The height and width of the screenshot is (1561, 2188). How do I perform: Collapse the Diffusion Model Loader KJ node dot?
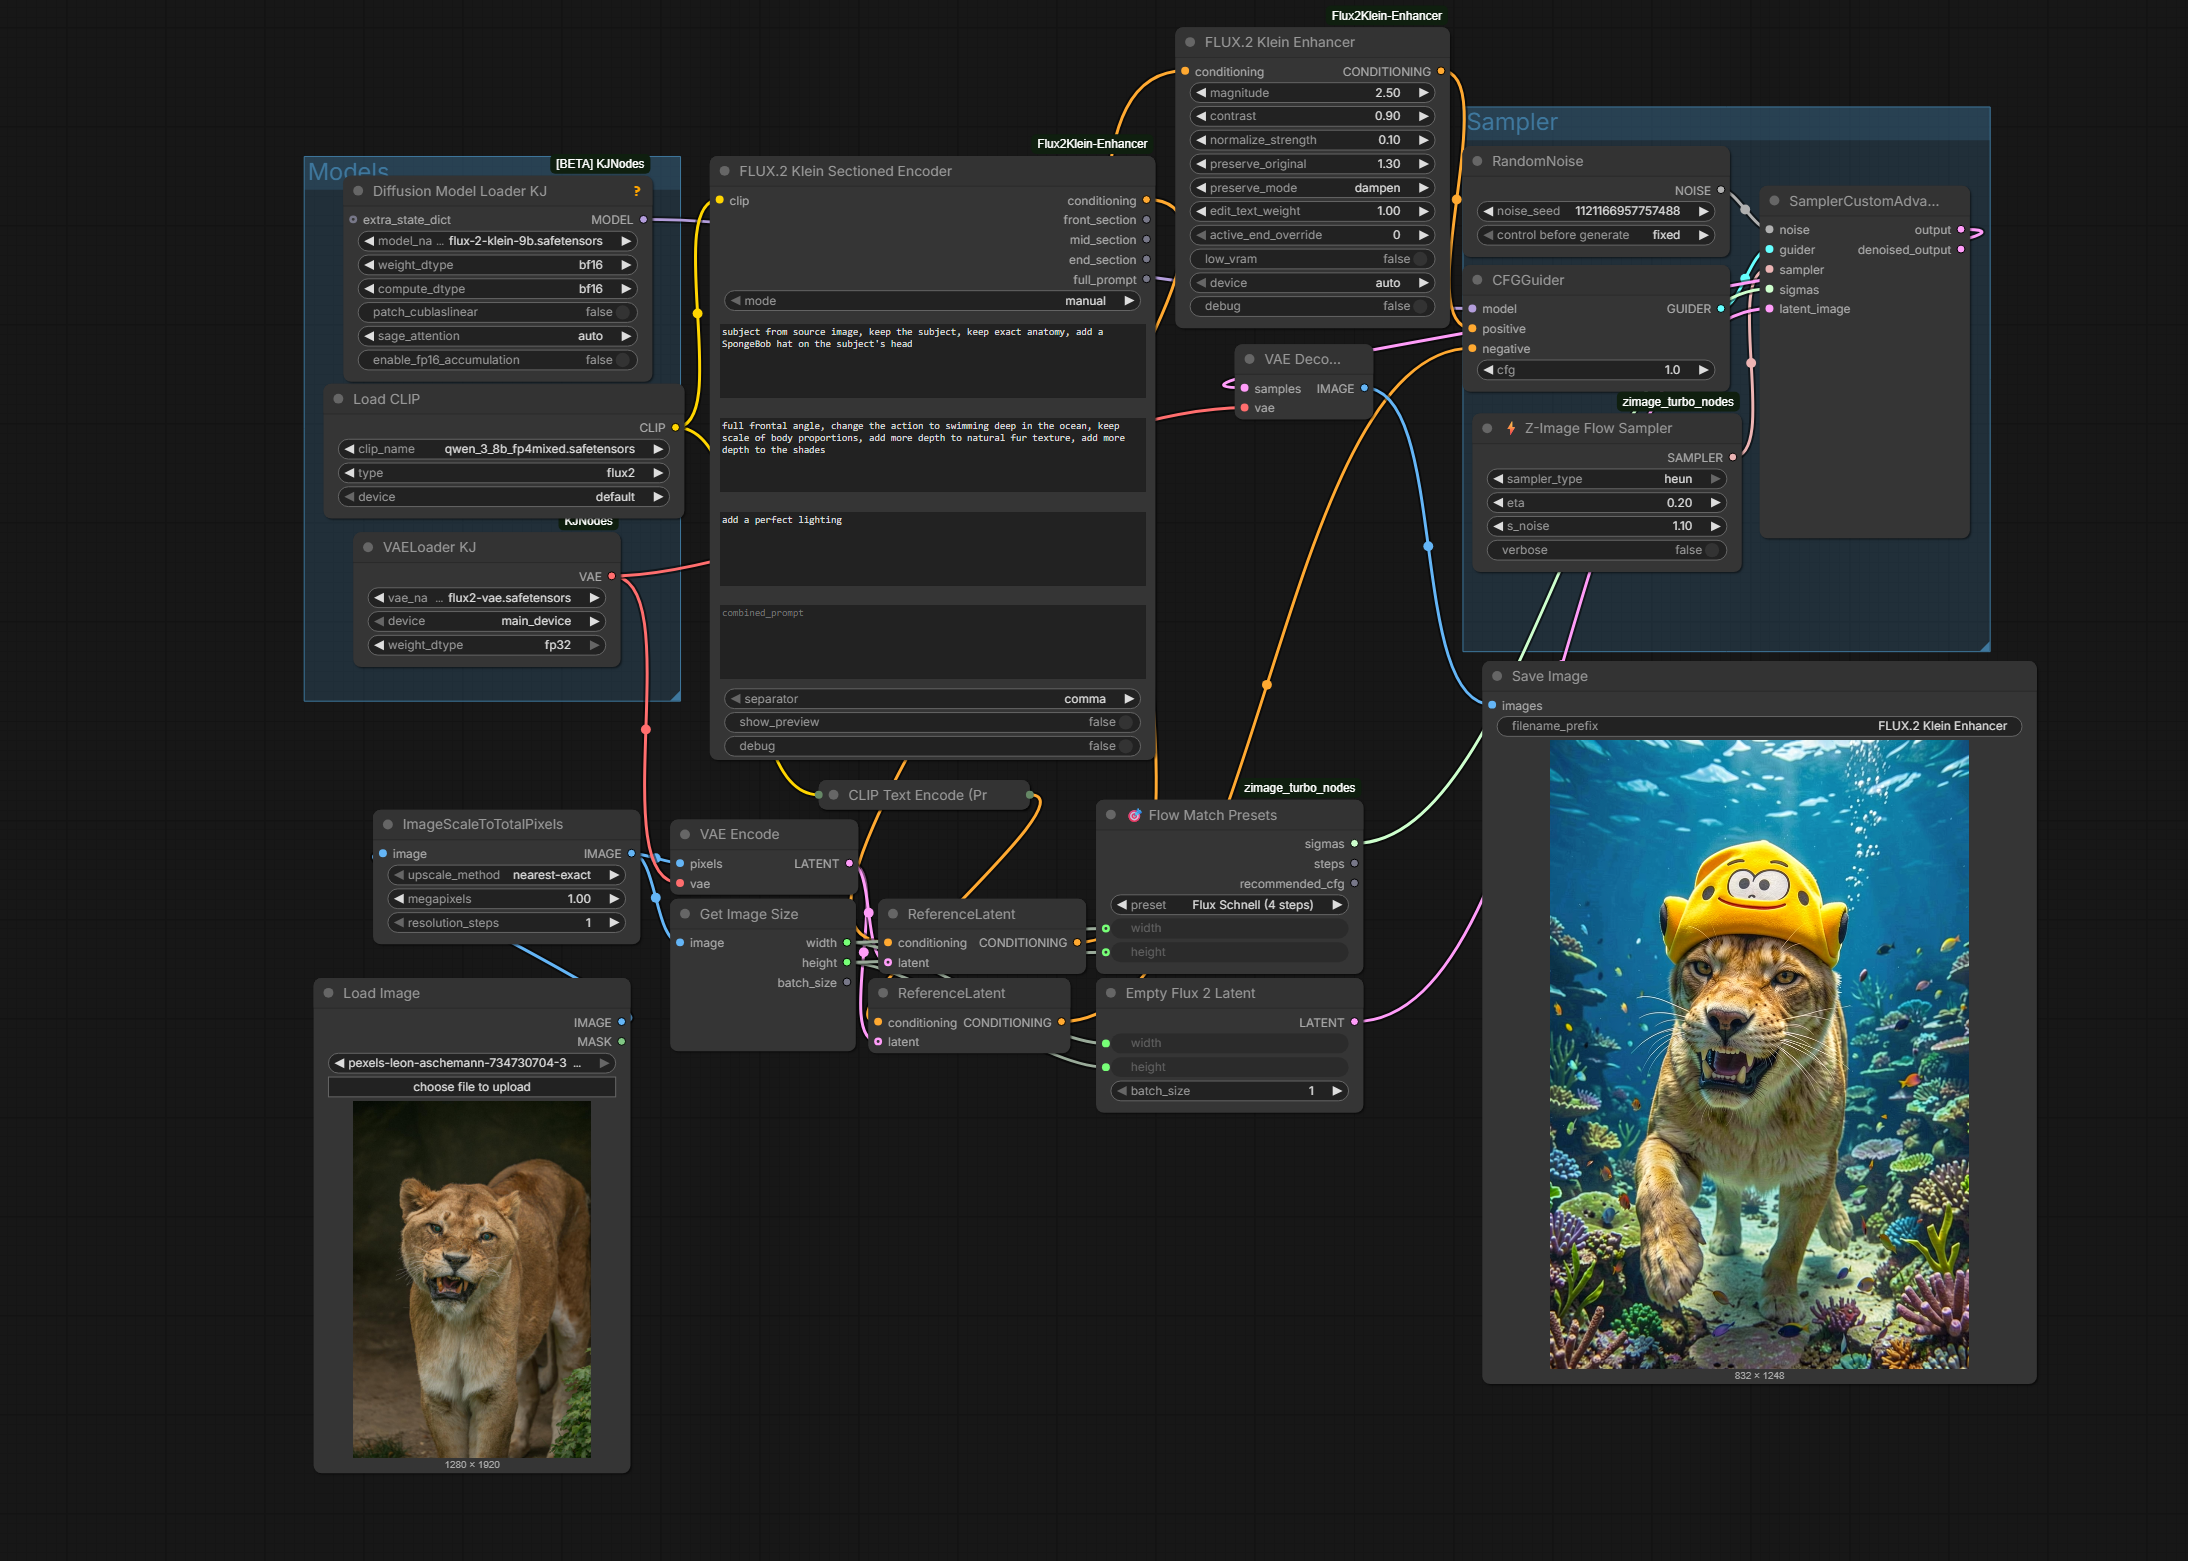358,191
